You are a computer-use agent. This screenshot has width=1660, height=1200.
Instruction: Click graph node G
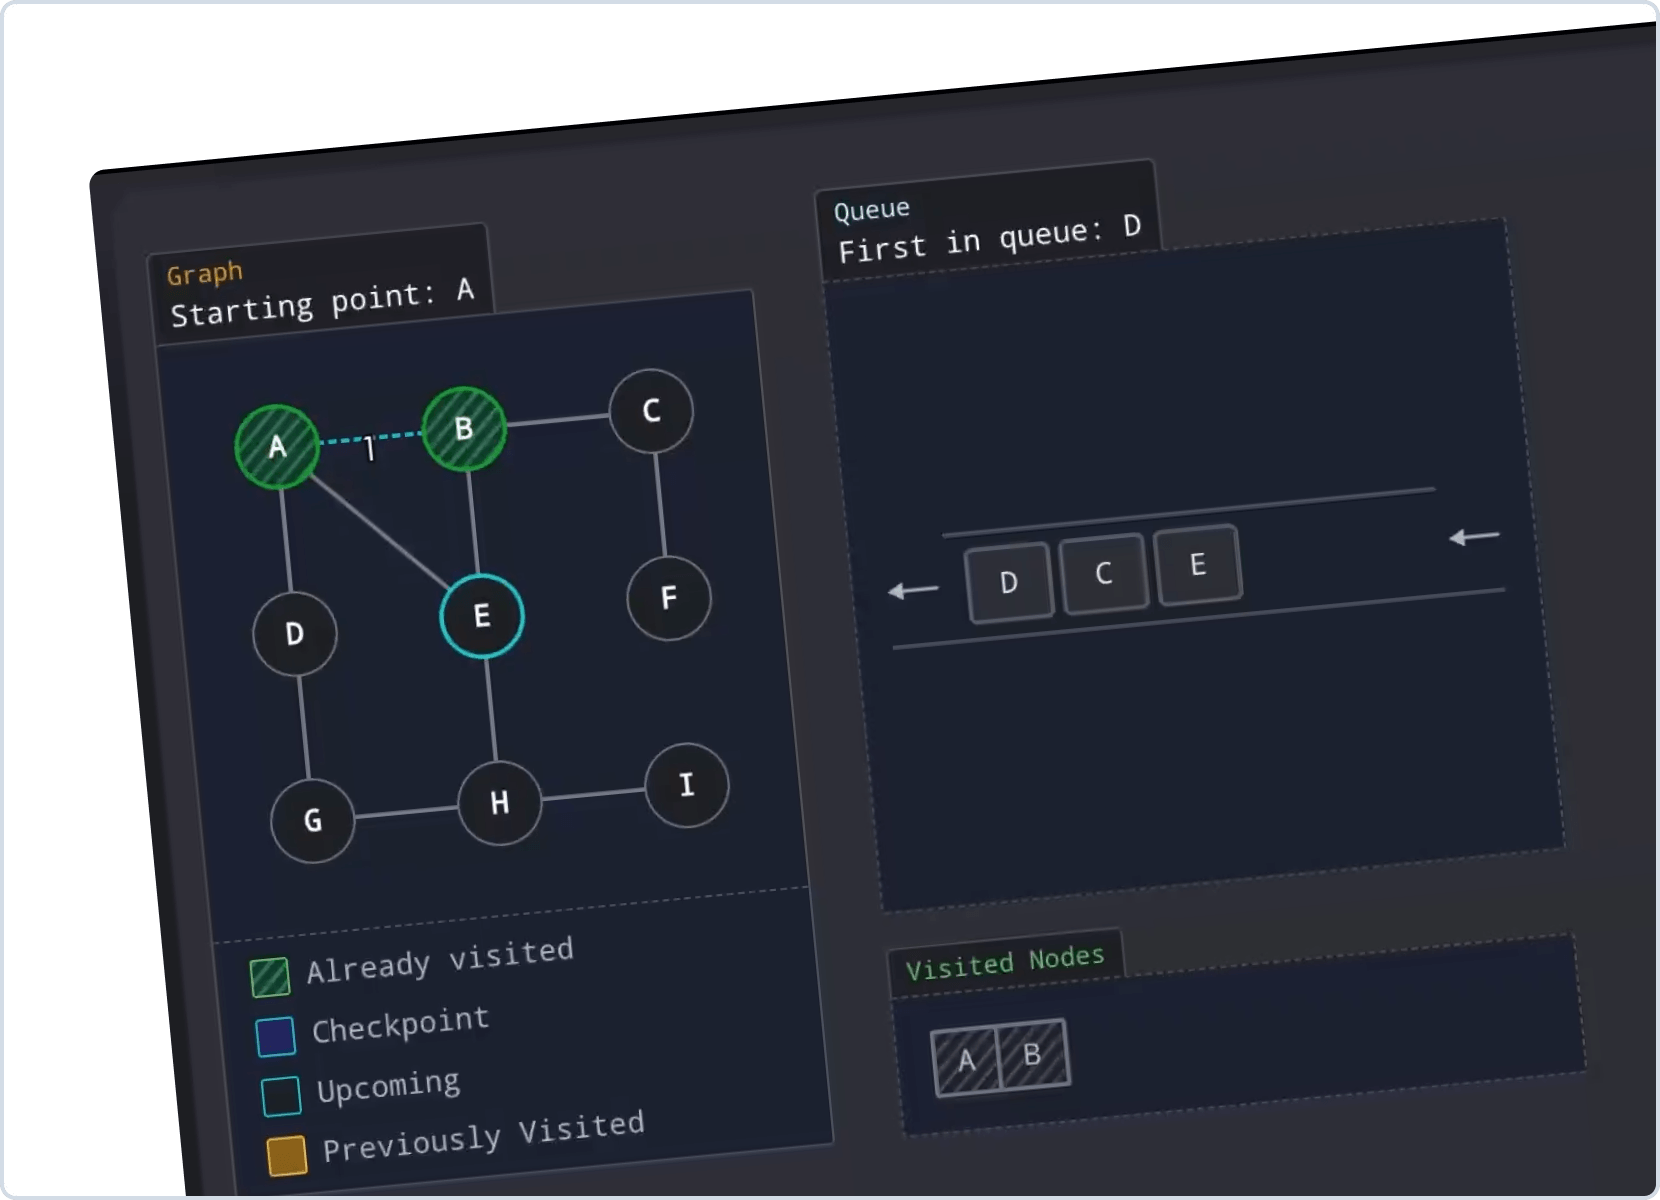point(313,821)
